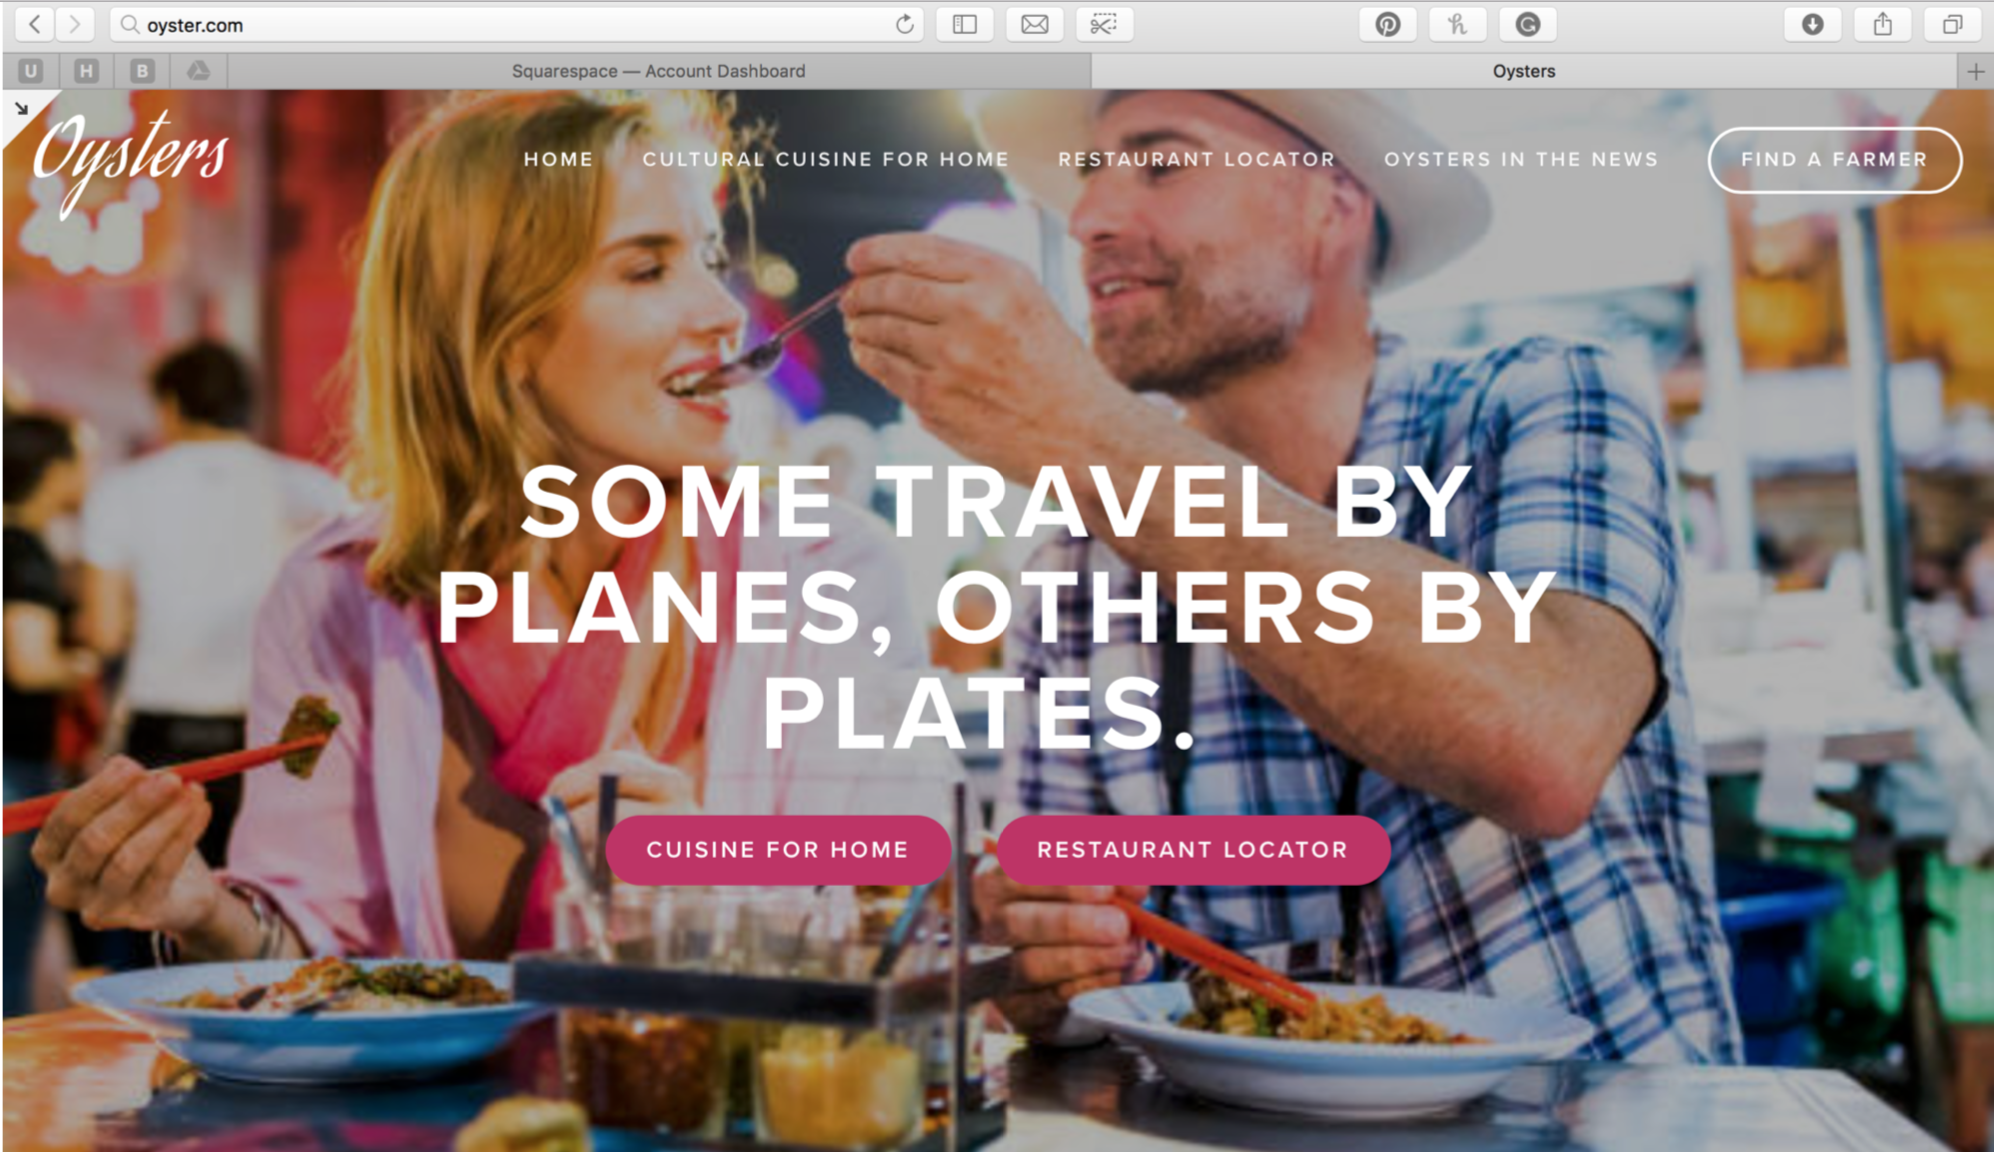Screen dimensions: 1994x1152
Task: Go back using the browser back arrow
Action: click(x=34, y=24)
